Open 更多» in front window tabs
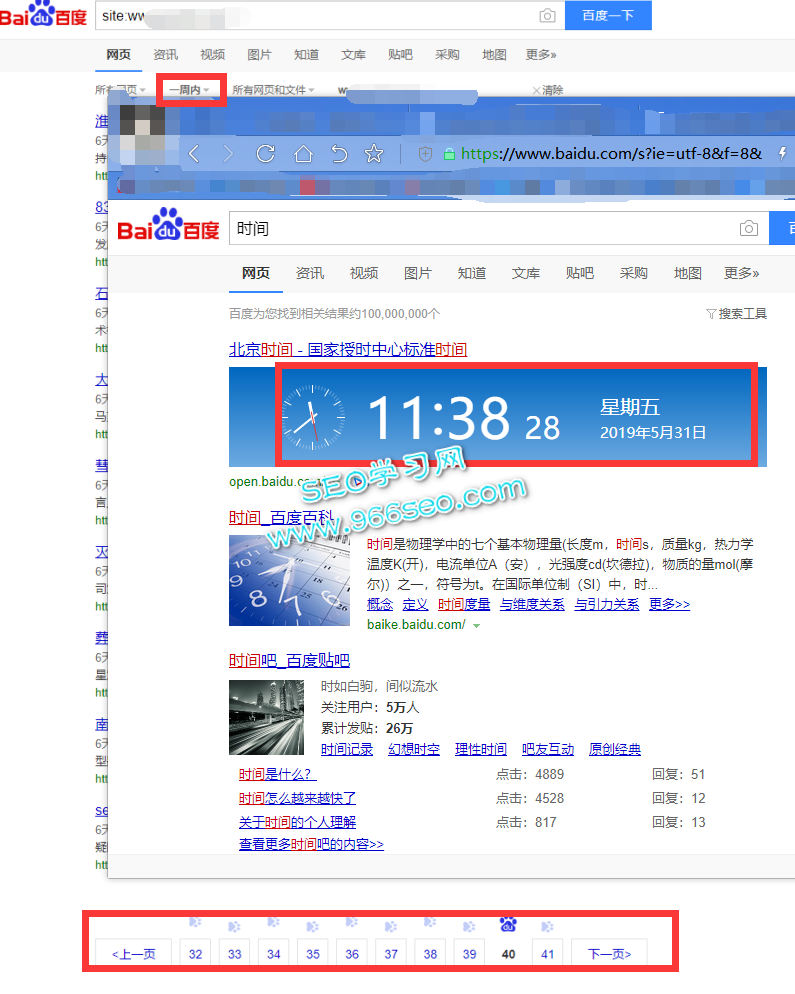The image size is (795, 994). [742, 273]
